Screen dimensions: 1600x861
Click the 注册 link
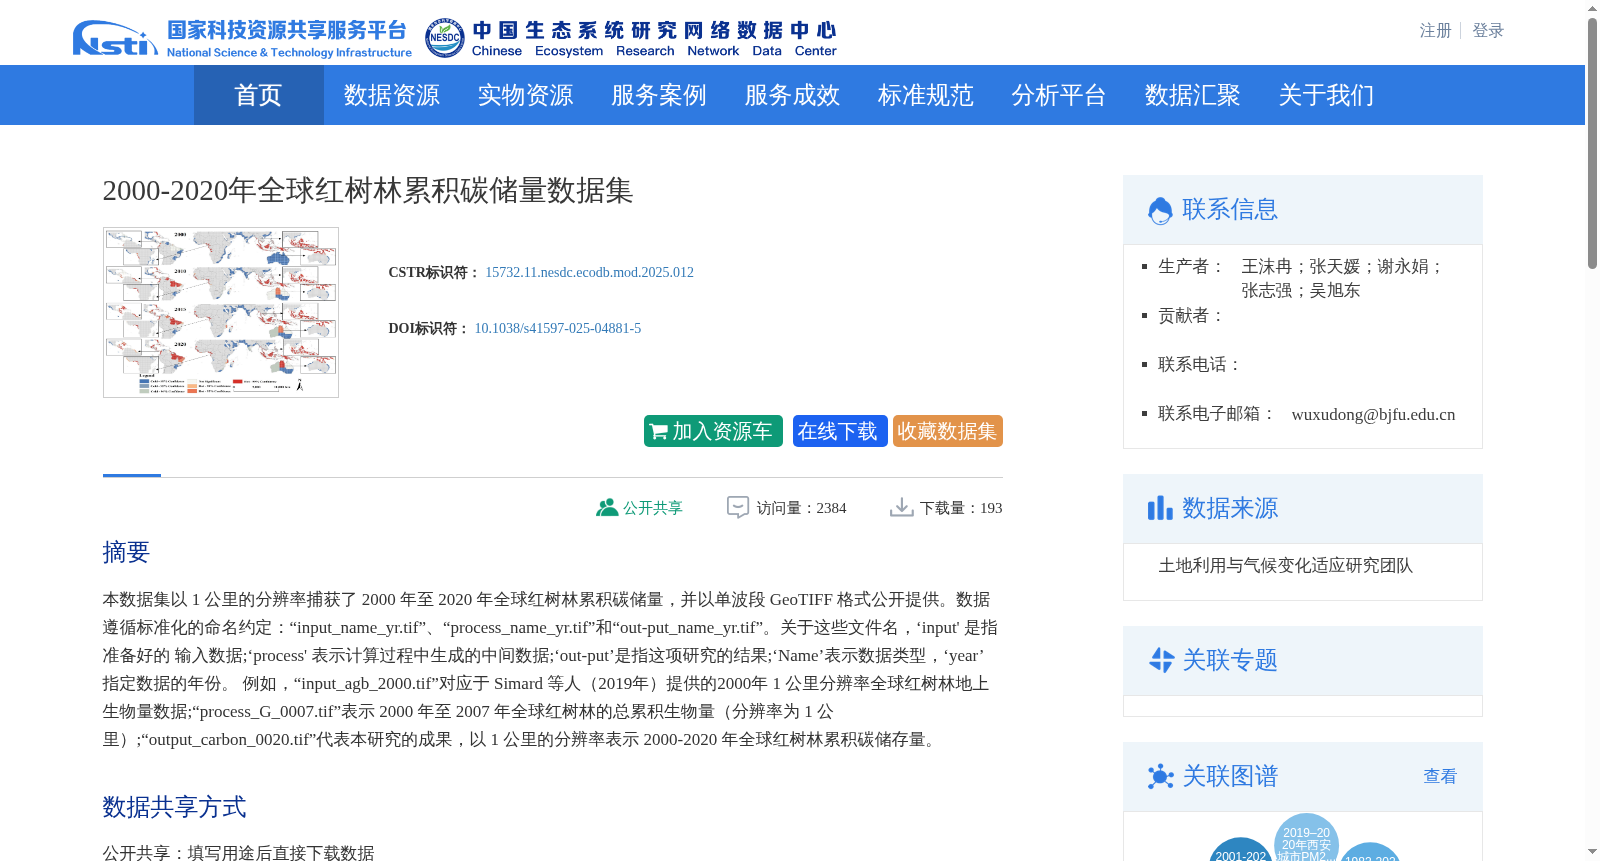(1435, 31)
